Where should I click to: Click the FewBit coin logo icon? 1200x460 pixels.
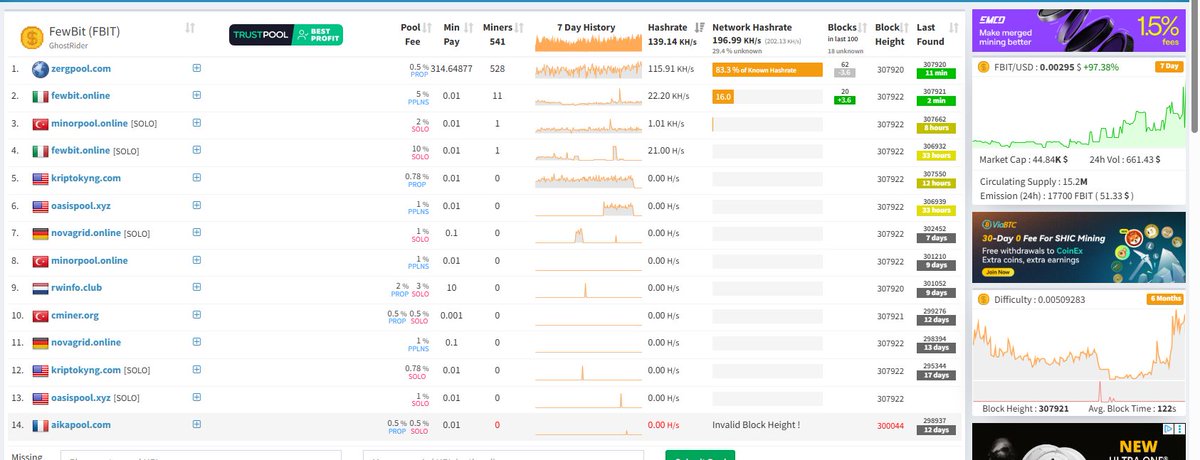pyautogui.click(x=31, y=37)
